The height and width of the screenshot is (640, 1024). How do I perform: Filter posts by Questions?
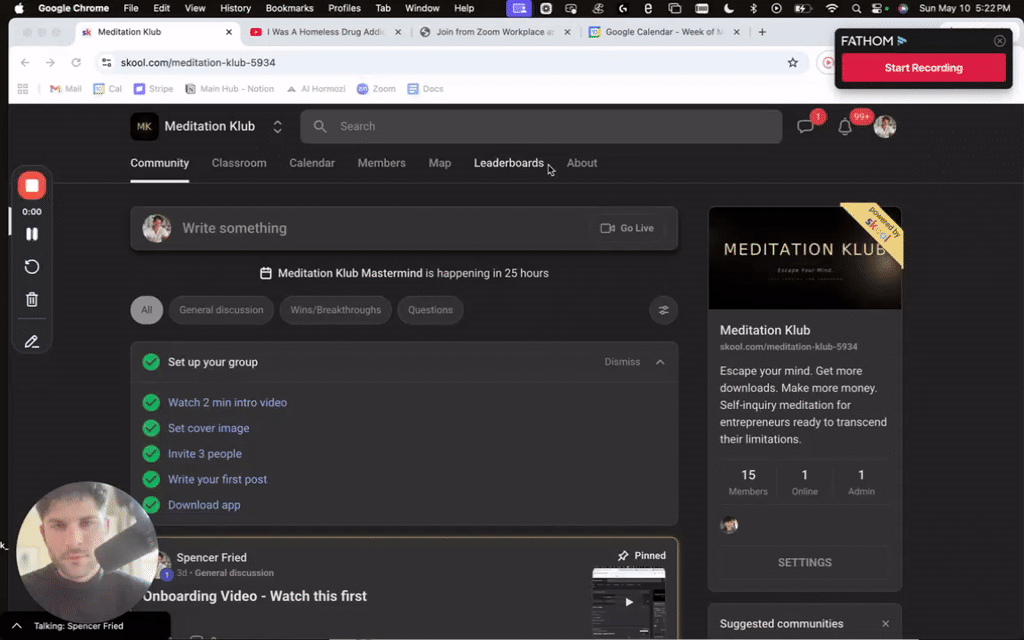[430, 310]
